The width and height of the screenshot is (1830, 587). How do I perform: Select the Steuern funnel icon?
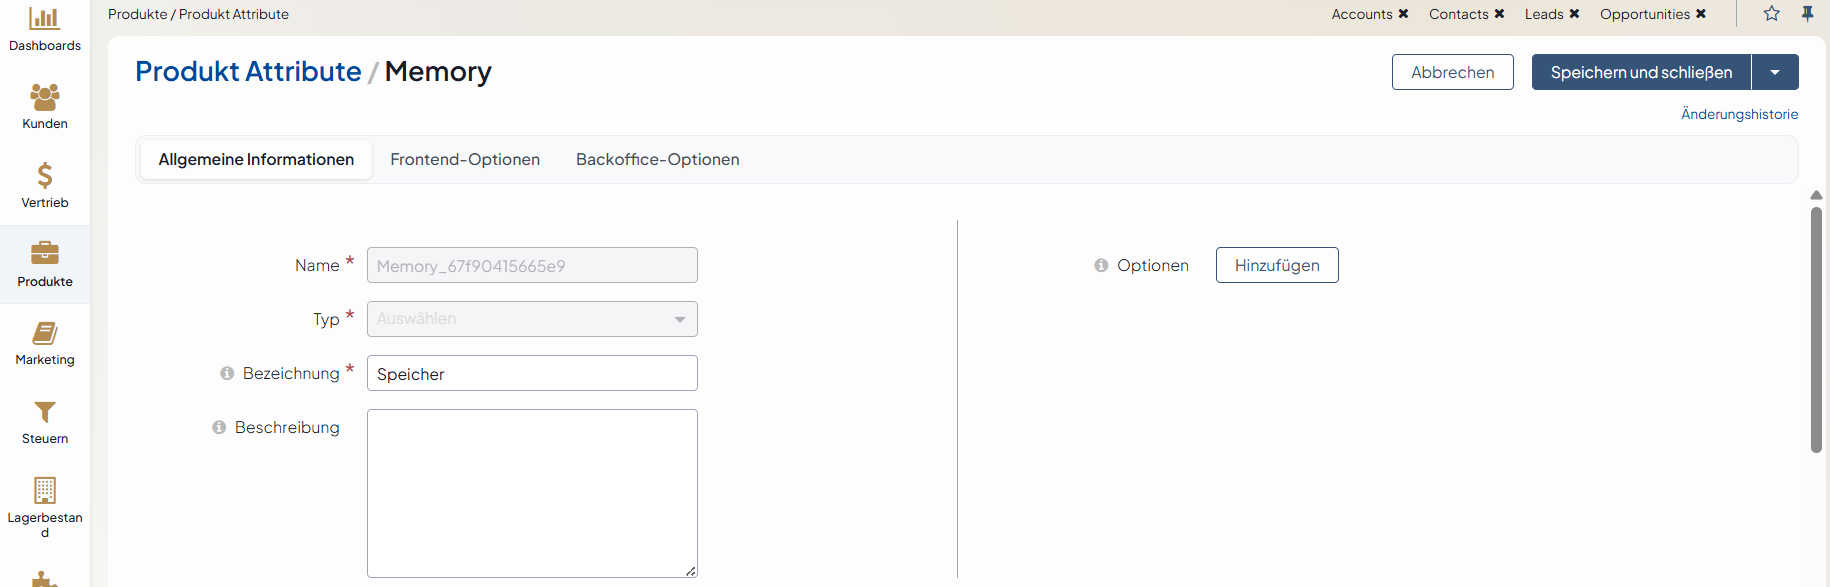coord(44,412)
